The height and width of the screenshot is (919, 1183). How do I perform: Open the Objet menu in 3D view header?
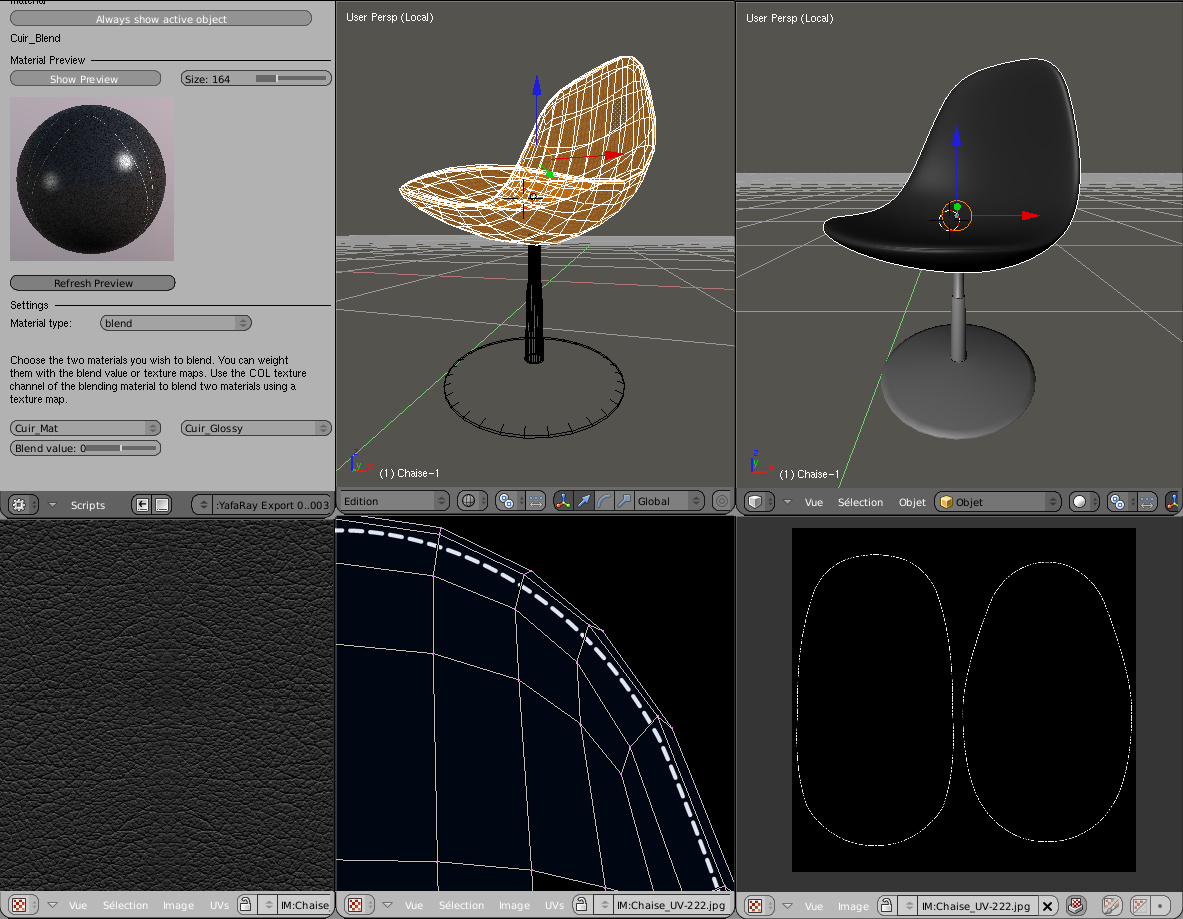911,502
